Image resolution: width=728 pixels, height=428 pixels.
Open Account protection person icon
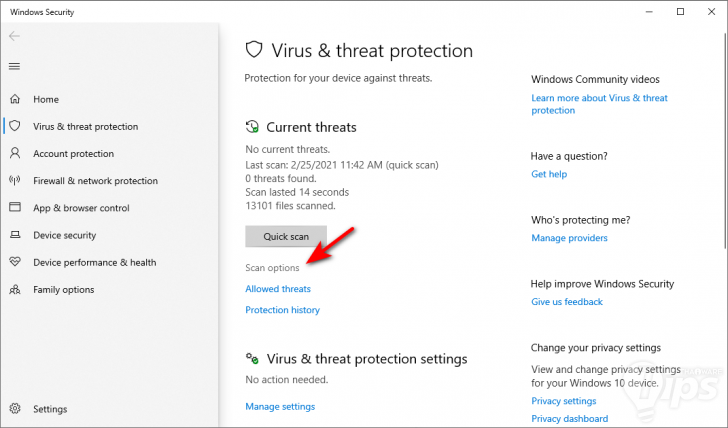click(x=14, y=154)
